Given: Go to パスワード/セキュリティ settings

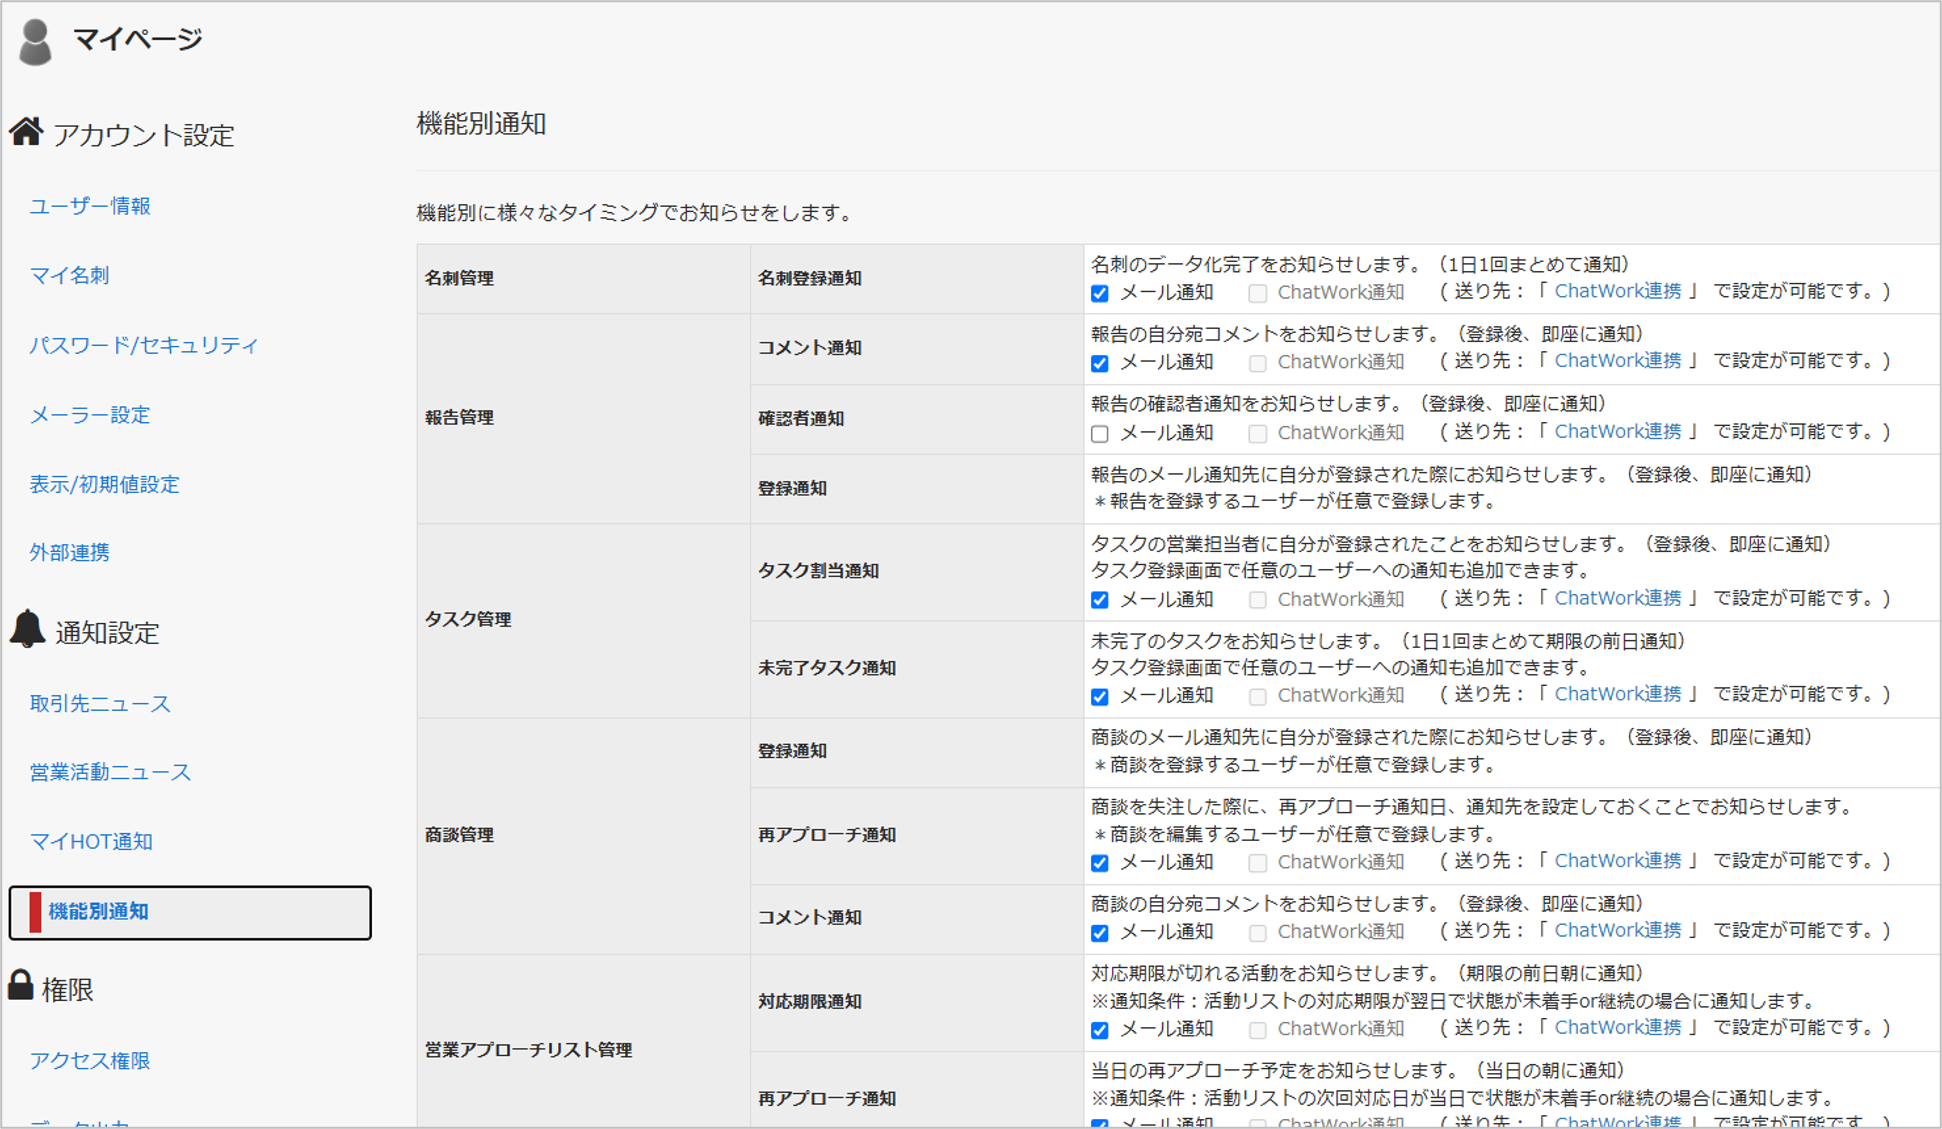Looking at the screenshot, I should click(x=144, y=345).
